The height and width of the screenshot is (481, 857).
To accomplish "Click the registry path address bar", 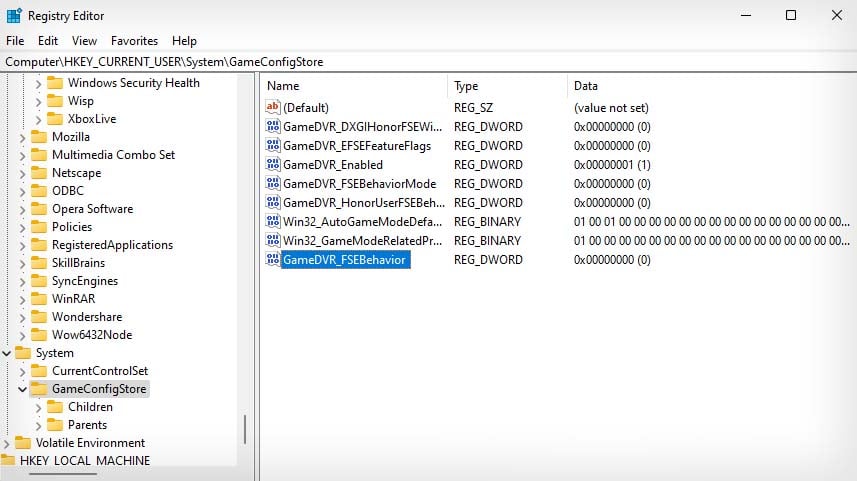I will click(x=428, y=62).
